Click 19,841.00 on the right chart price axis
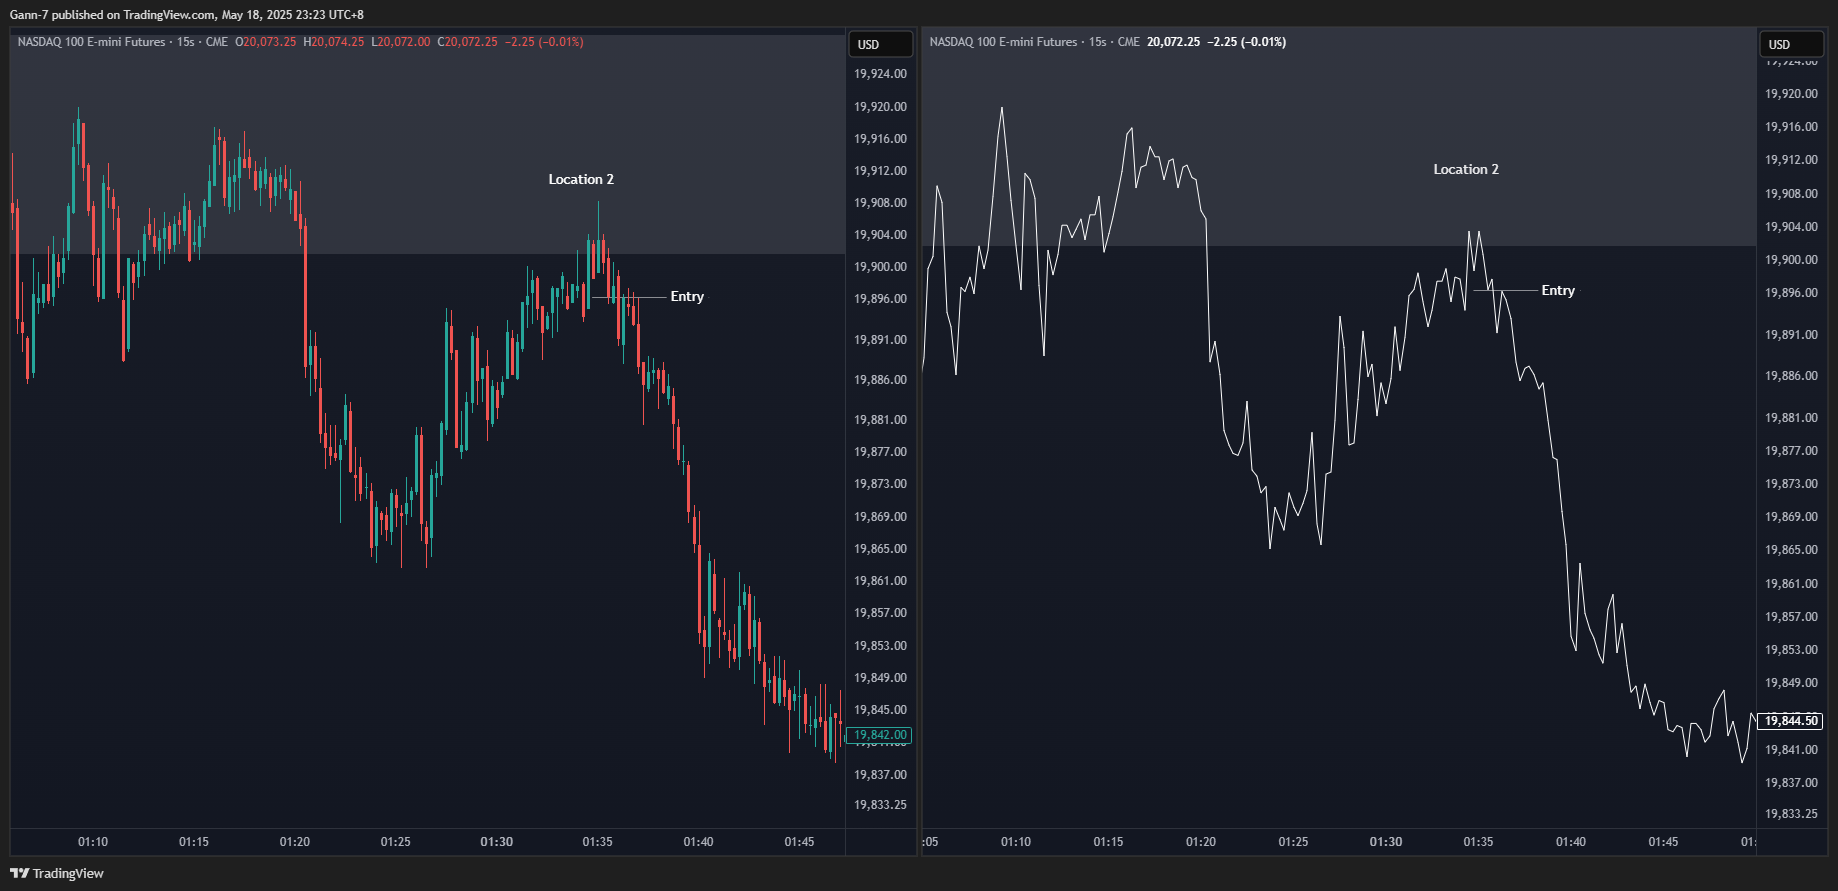 (1791, 750)
